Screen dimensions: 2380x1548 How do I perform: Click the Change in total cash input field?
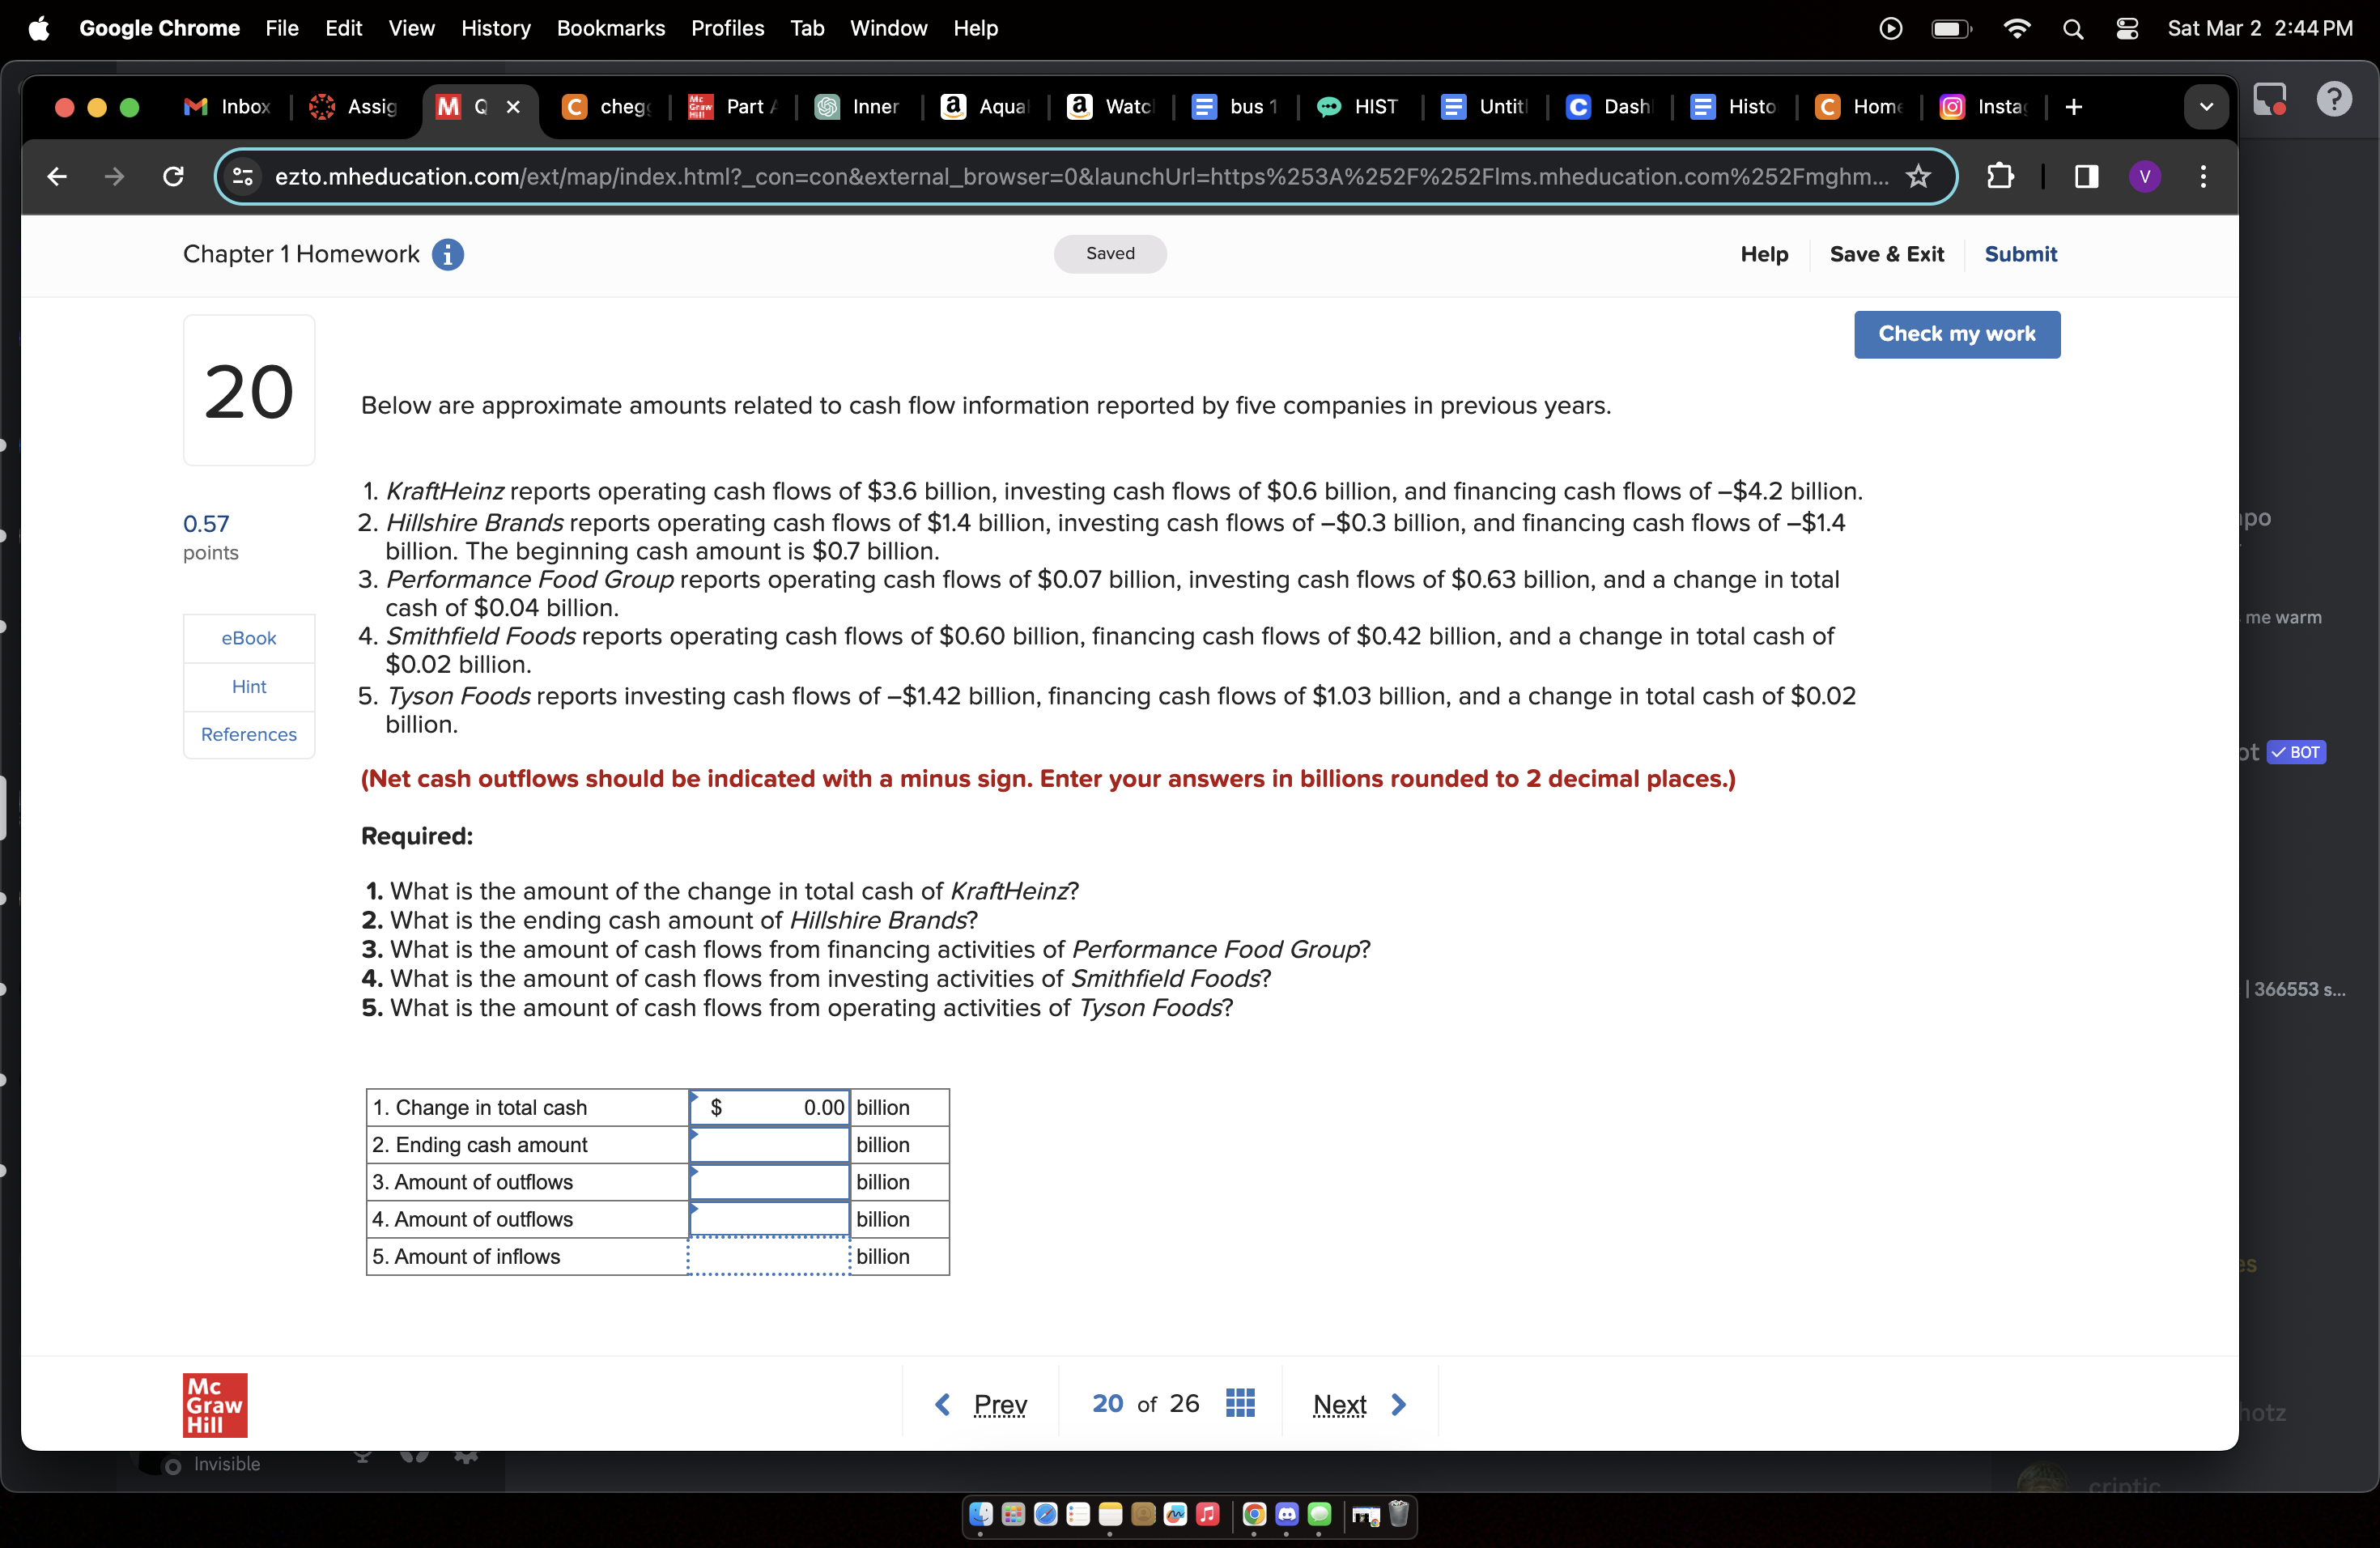[x=779, y=1105]
